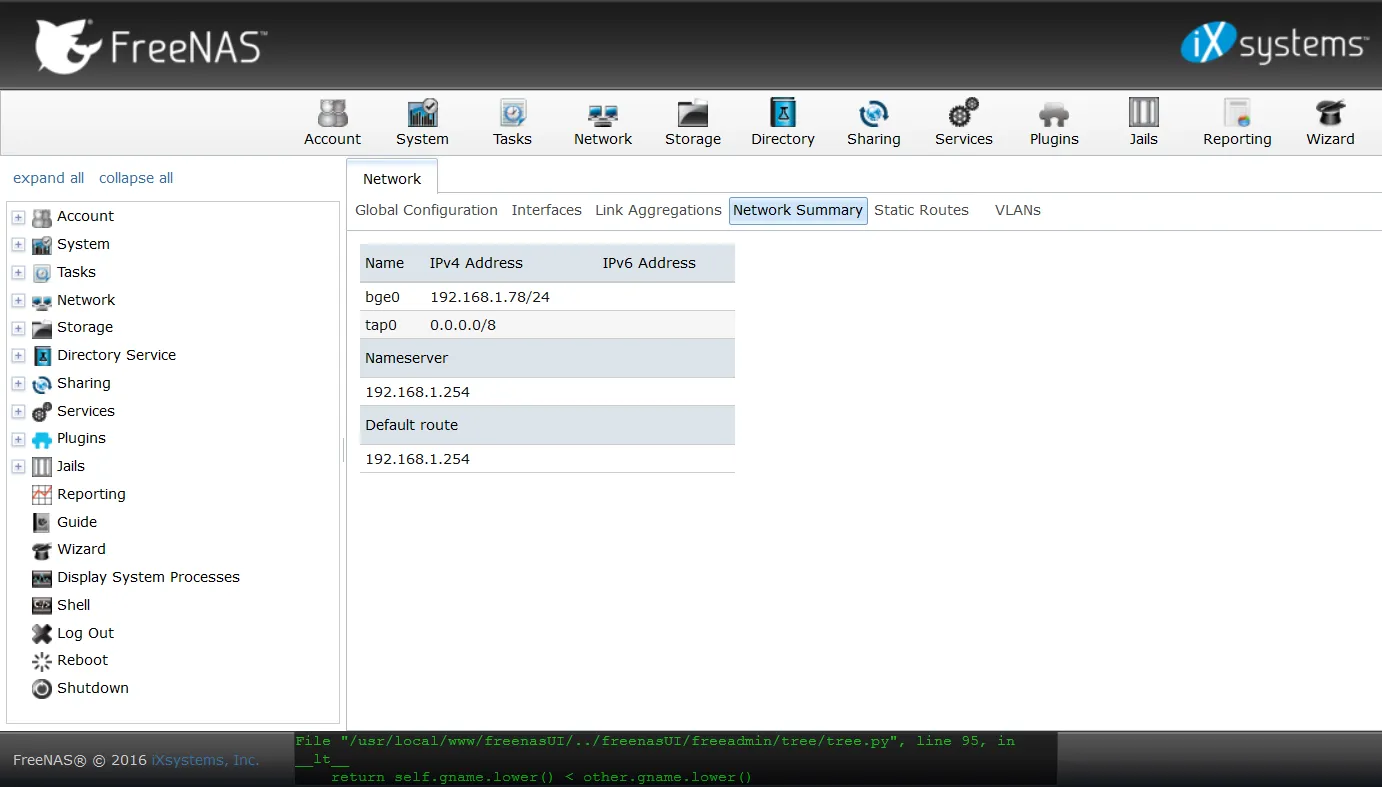Open the Shell from the sidebar
Viewport: 1382px width, 787px height.
click(72, 605)
